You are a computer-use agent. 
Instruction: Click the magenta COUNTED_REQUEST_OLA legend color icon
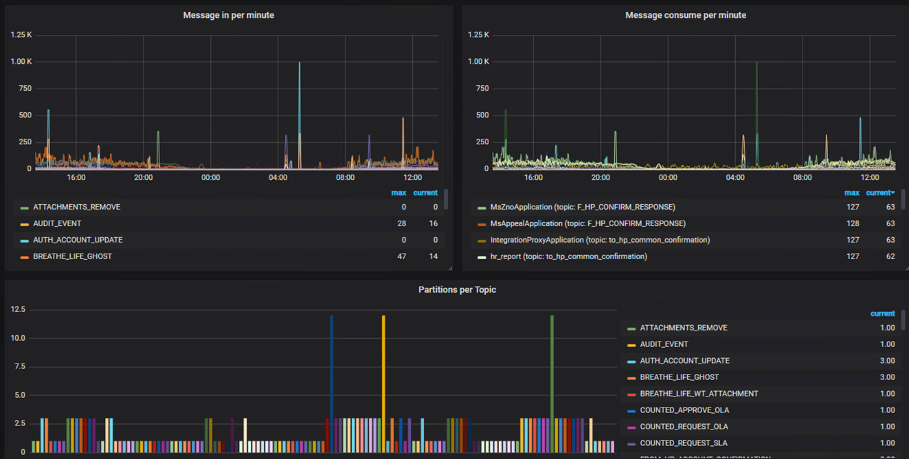click(631, 427)
